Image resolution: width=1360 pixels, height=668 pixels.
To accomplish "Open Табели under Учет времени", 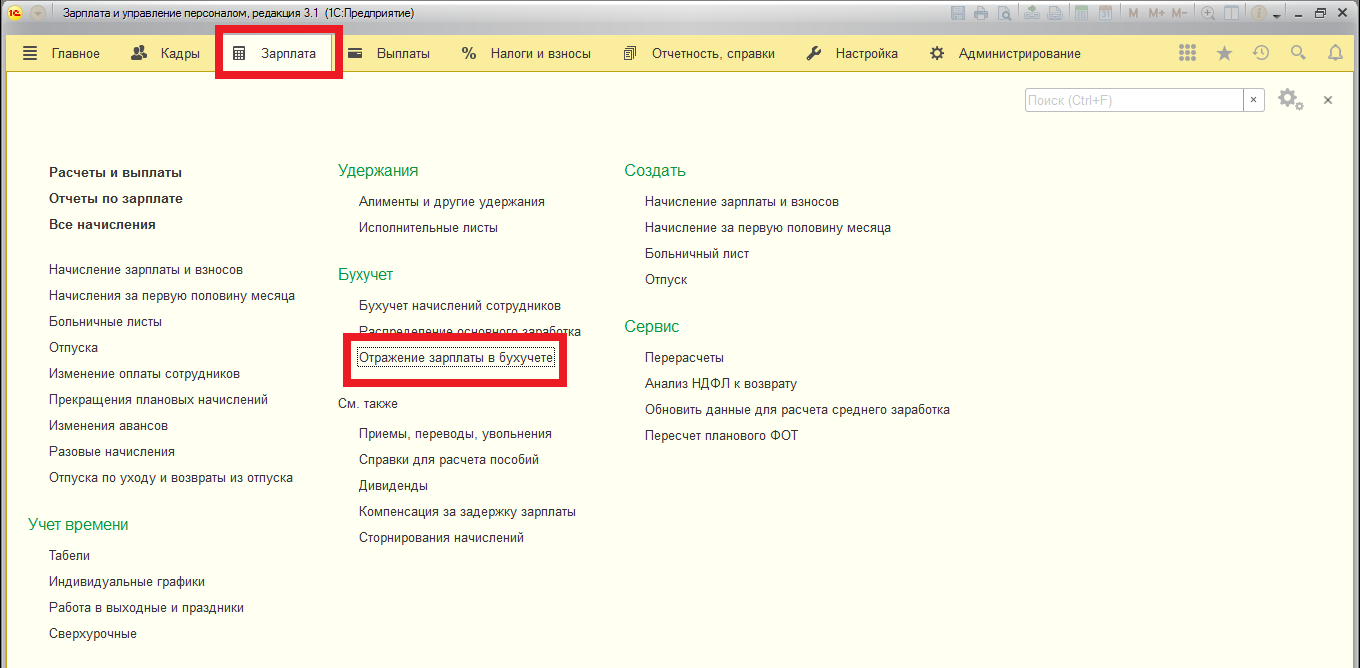I will [x=69, y=556].
